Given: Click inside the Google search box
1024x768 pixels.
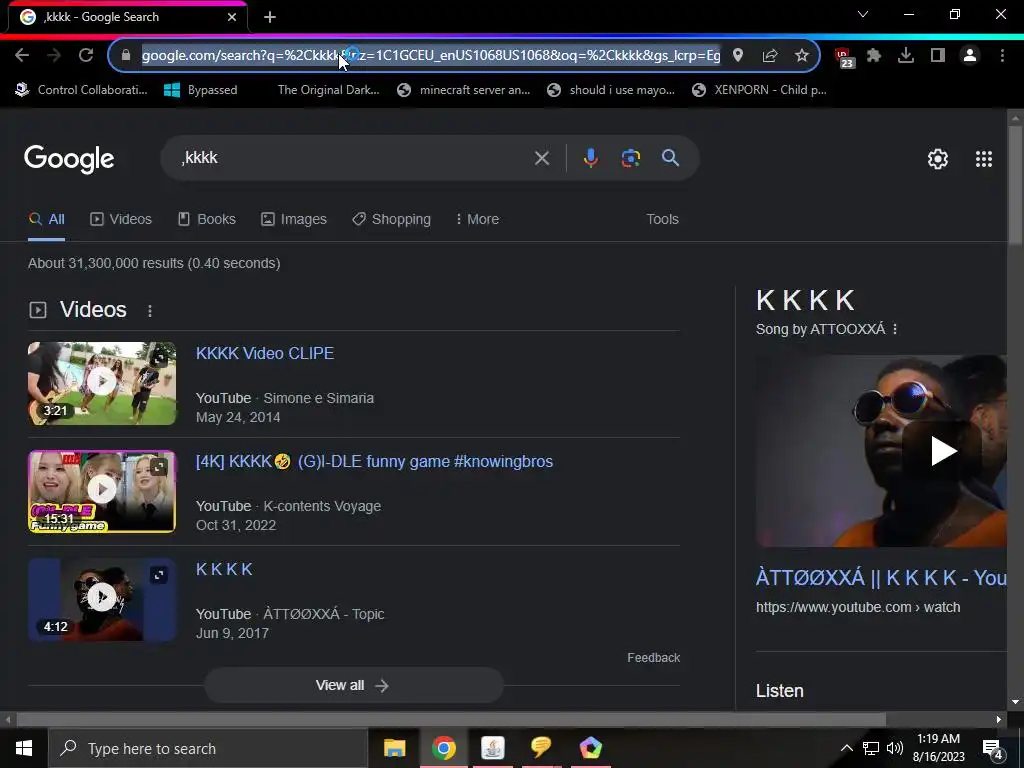Looking at the screenshot, I should (x=353, y=158).
